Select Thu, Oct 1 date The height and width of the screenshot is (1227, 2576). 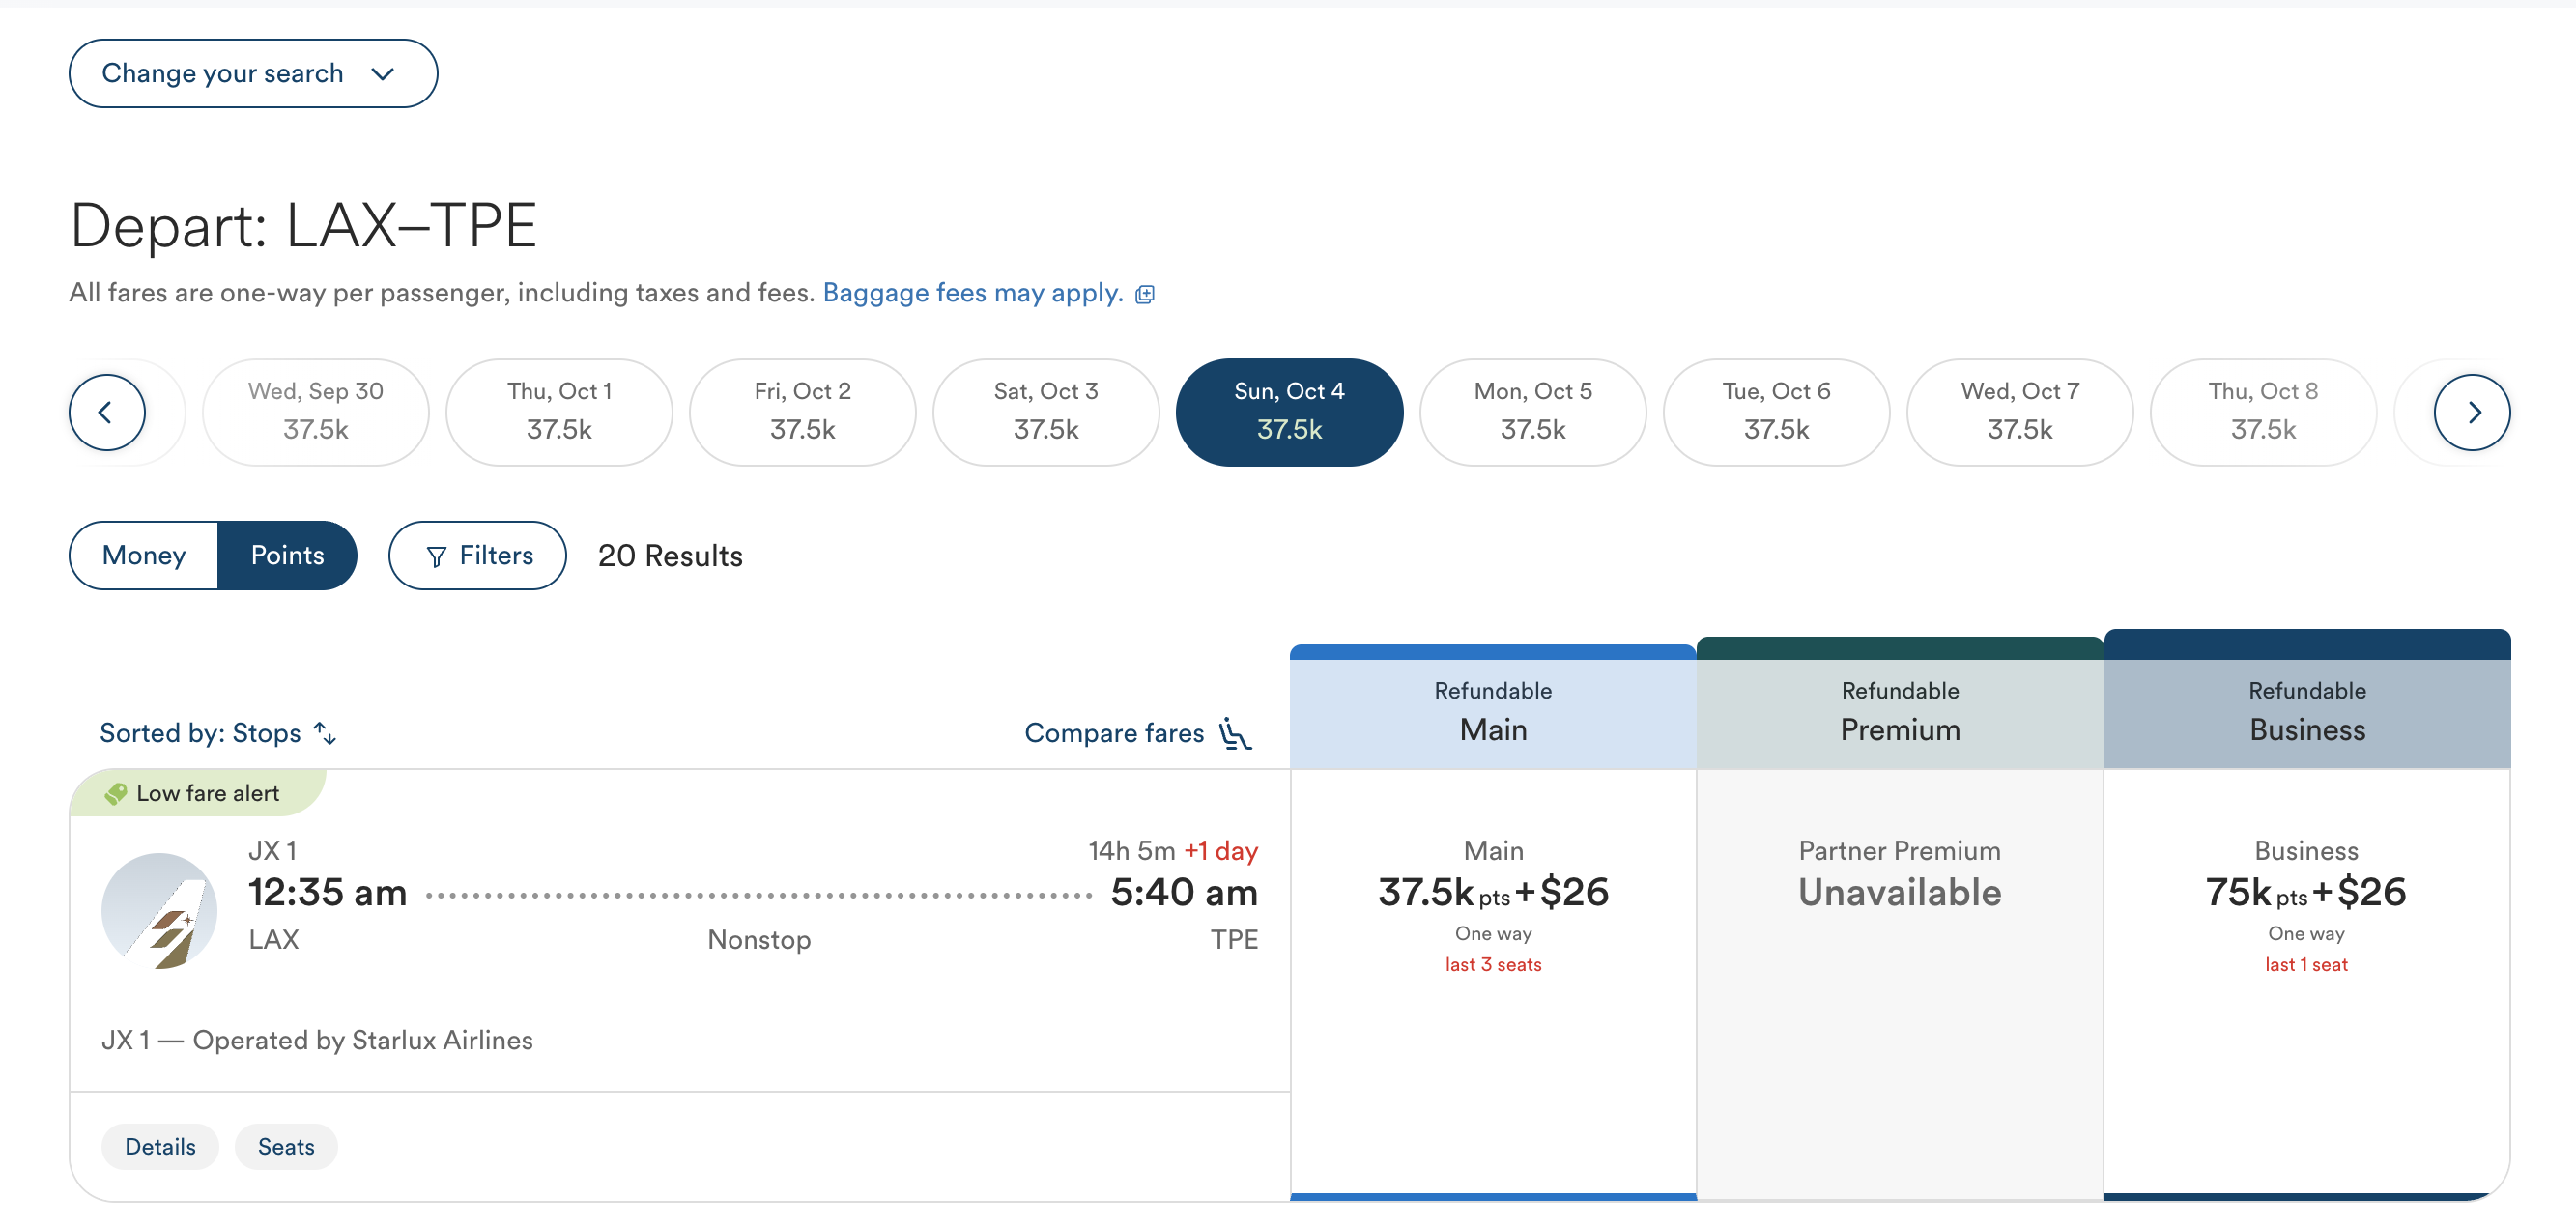coord(559,412)
